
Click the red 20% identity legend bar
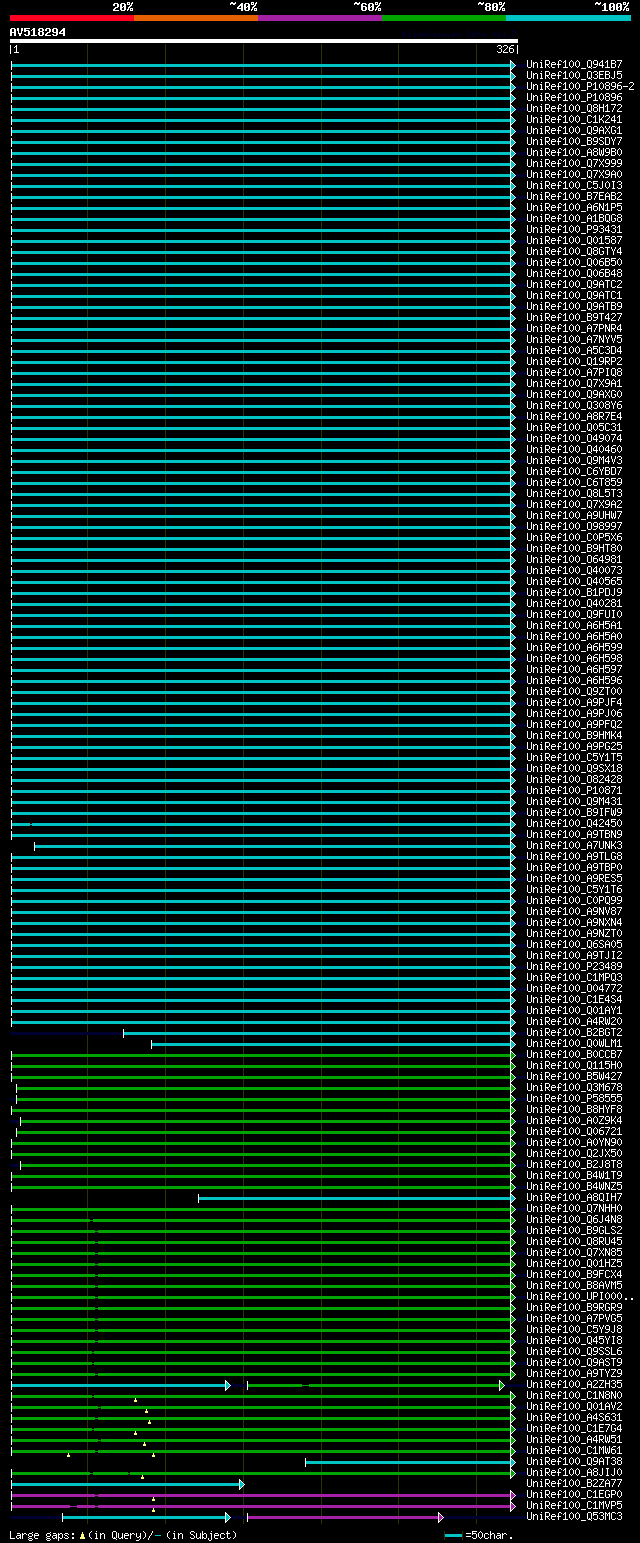click(x=72, y=18)
